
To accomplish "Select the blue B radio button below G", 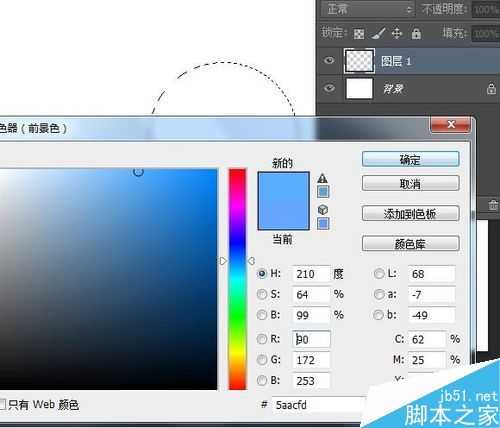I will coord(262,380).
